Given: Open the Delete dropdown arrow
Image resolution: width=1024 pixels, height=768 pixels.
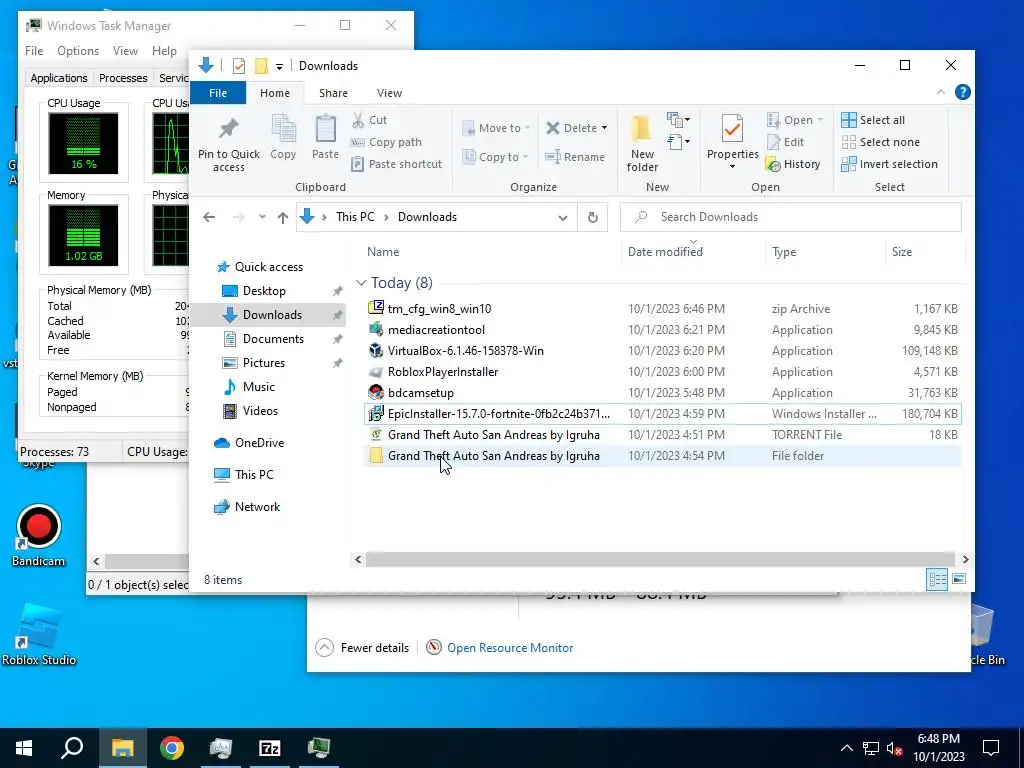Looking at the screenshot, I should click(x=604, y=128).
